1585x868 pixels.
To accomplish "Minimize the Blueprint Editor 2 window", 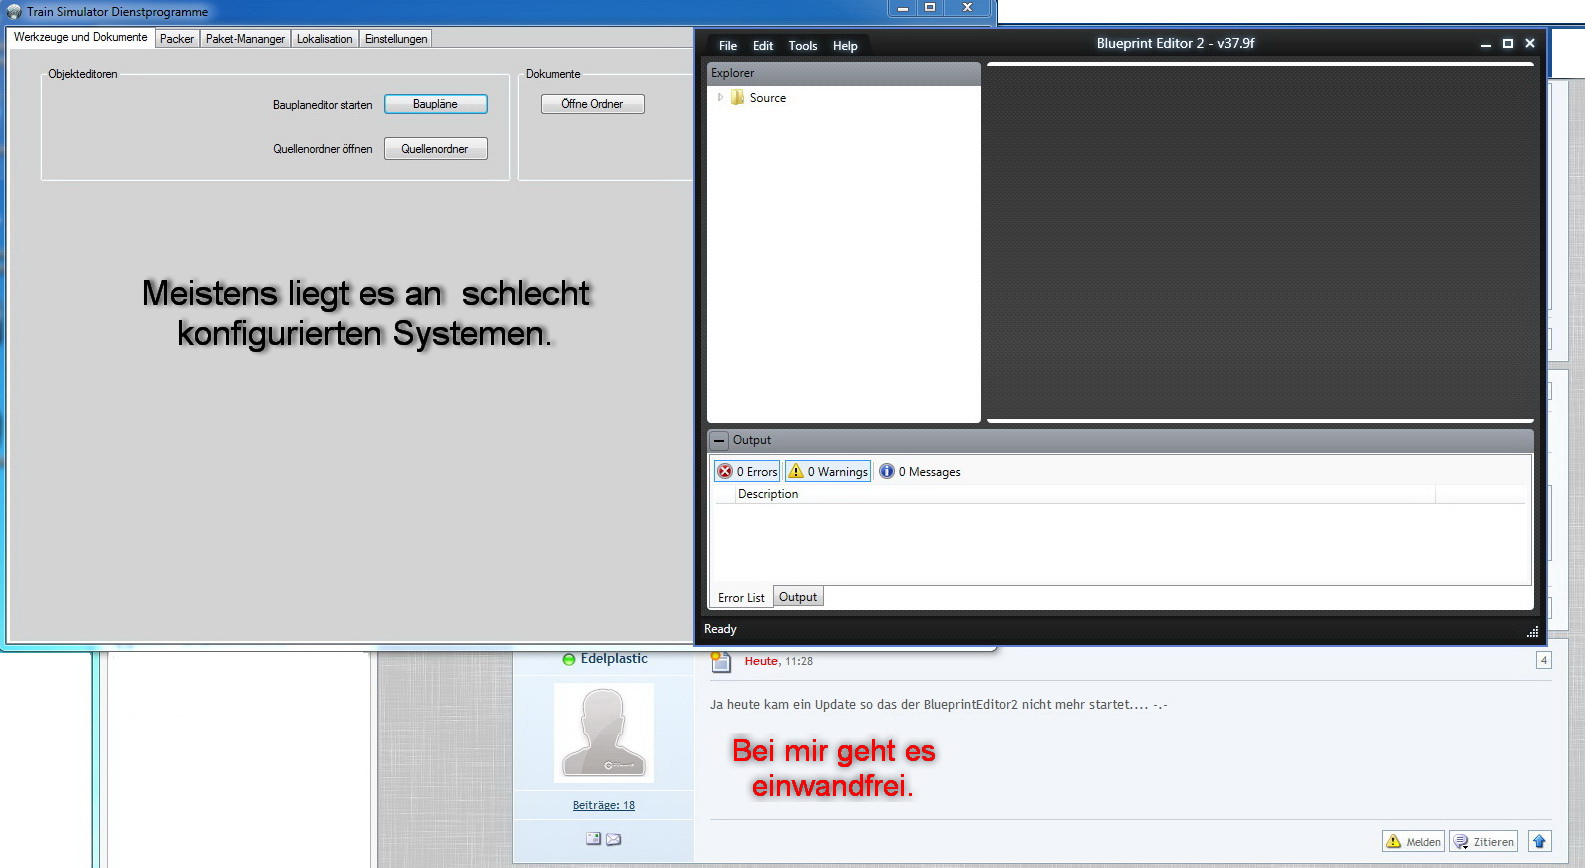I will 1486,44.
